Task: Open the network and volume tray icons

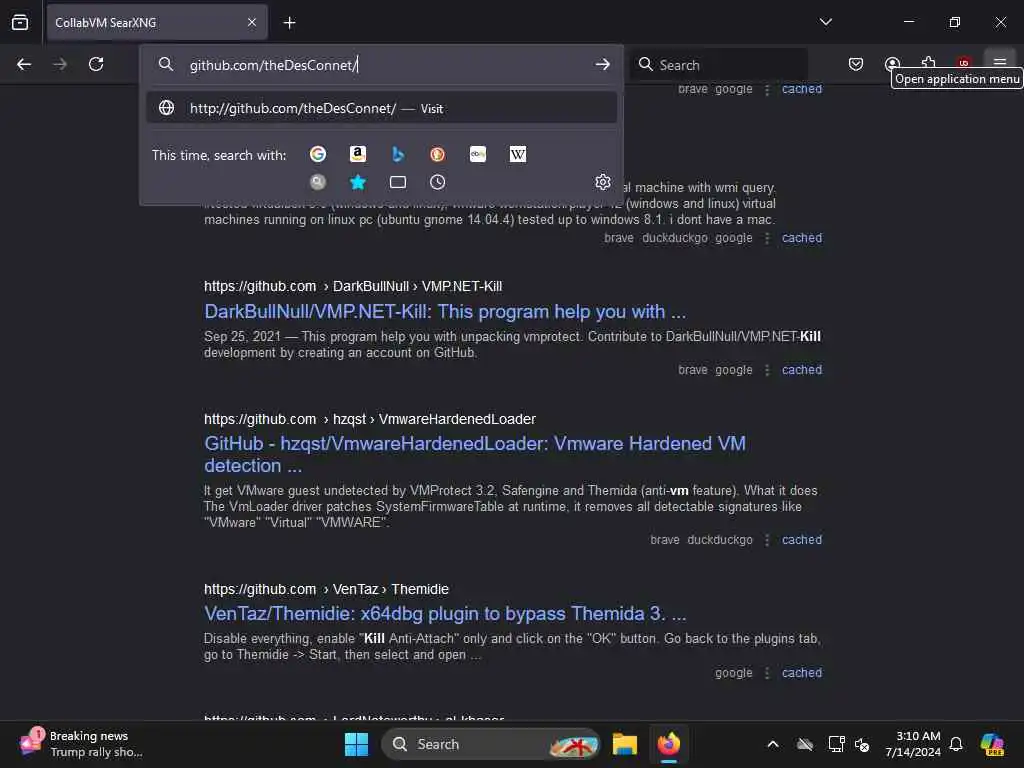Action: (849, 744)
